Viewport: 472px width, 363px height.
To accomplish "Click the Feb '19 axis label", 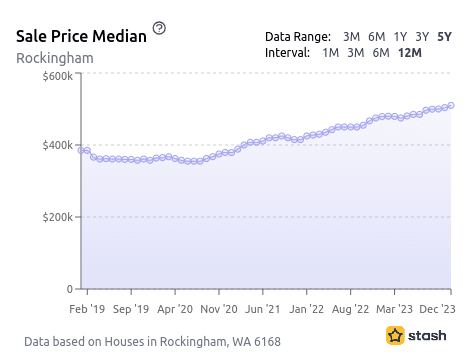I will [x=87, y=309].
